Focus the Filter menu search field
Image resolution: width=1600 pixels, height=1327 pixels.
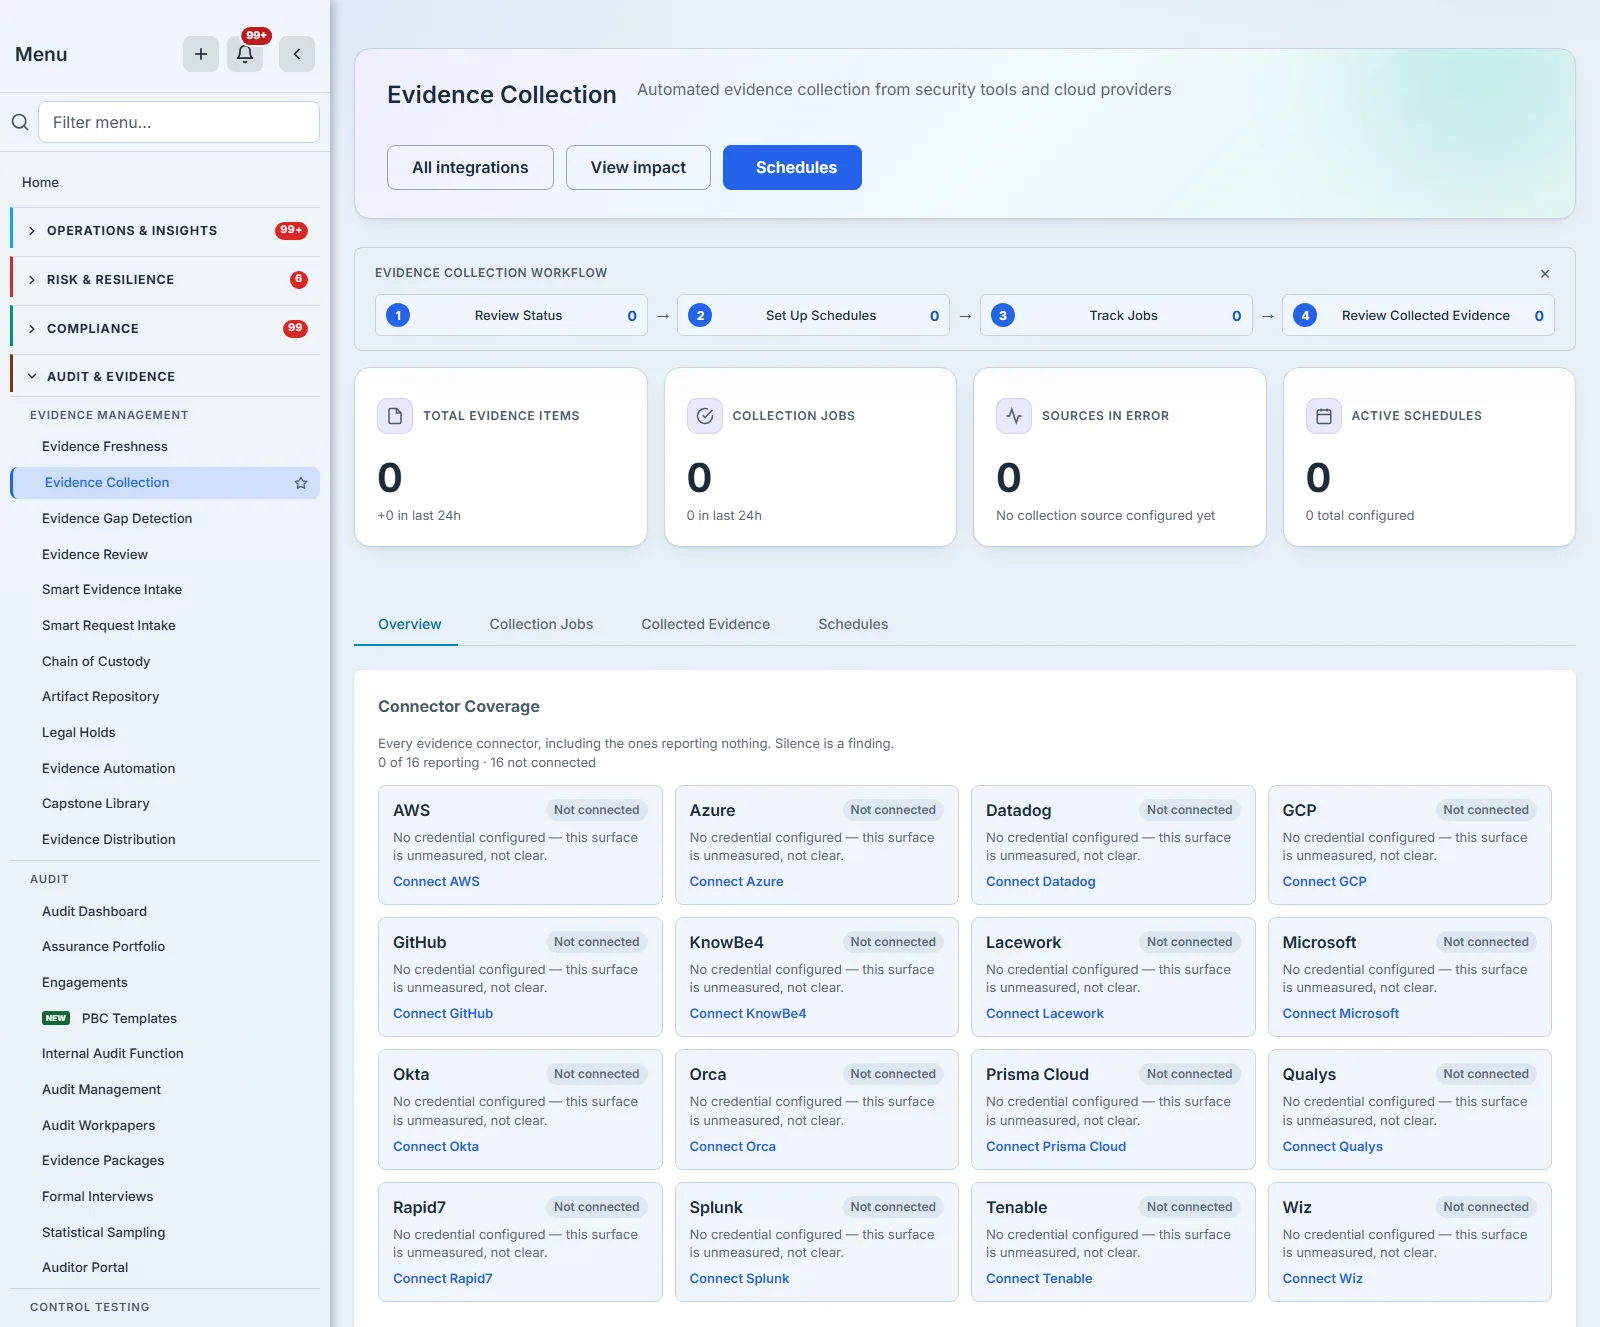(179, 122)
